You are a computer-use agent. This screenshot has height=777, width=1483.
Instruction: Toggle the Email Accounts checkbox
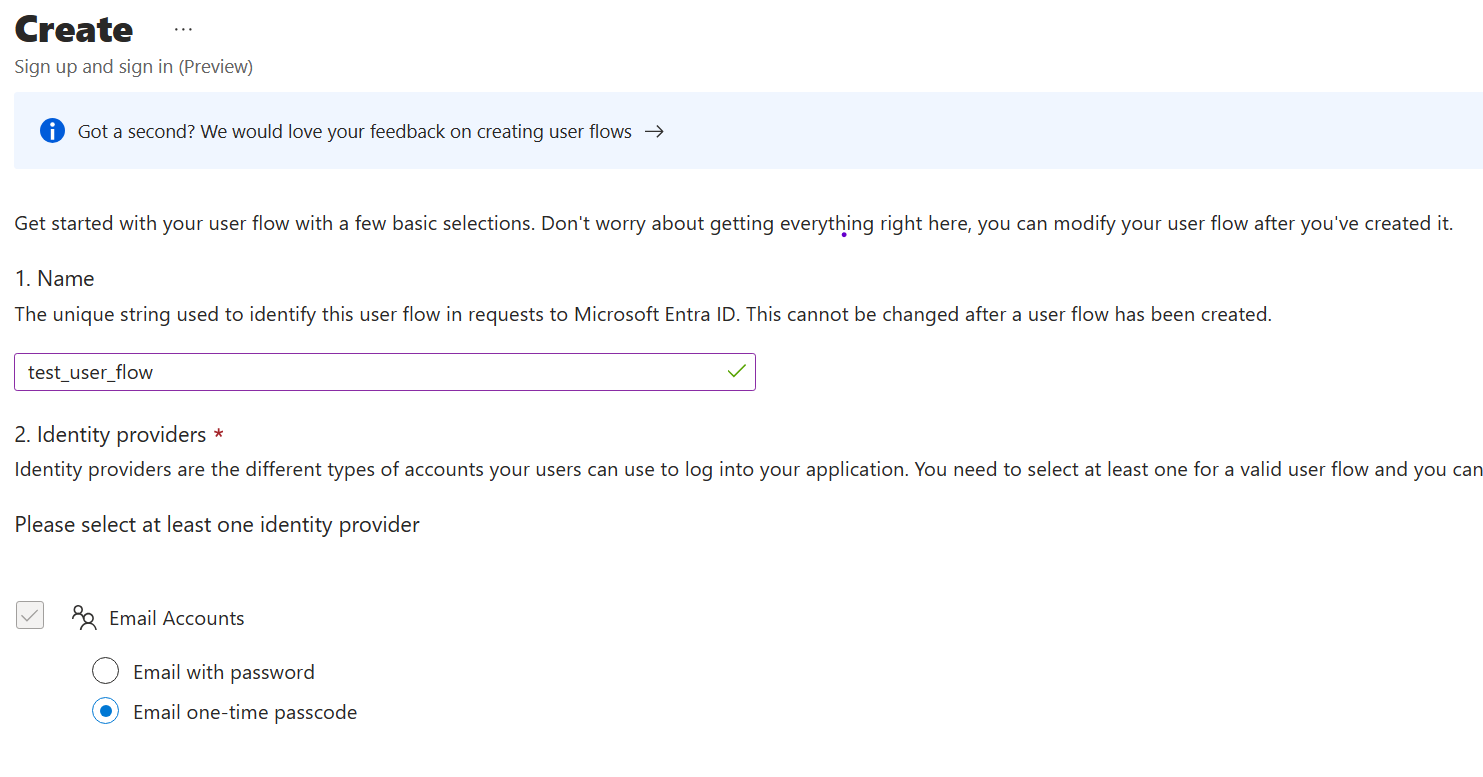30,615
